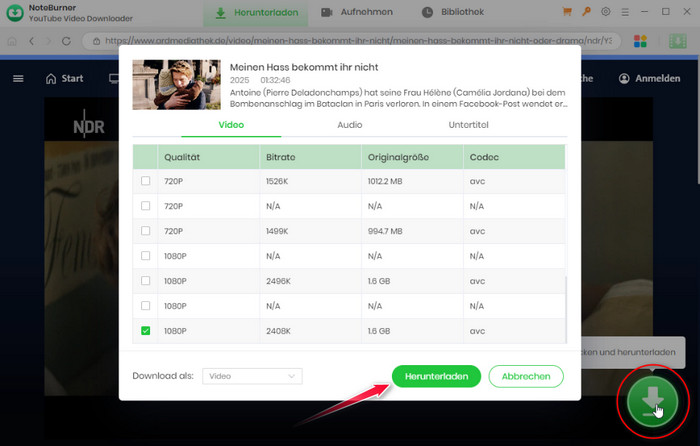700x446 pixels.
Task: Select the Audio tab in dialog
Action: pyautogui.click(x=350, y=125)
